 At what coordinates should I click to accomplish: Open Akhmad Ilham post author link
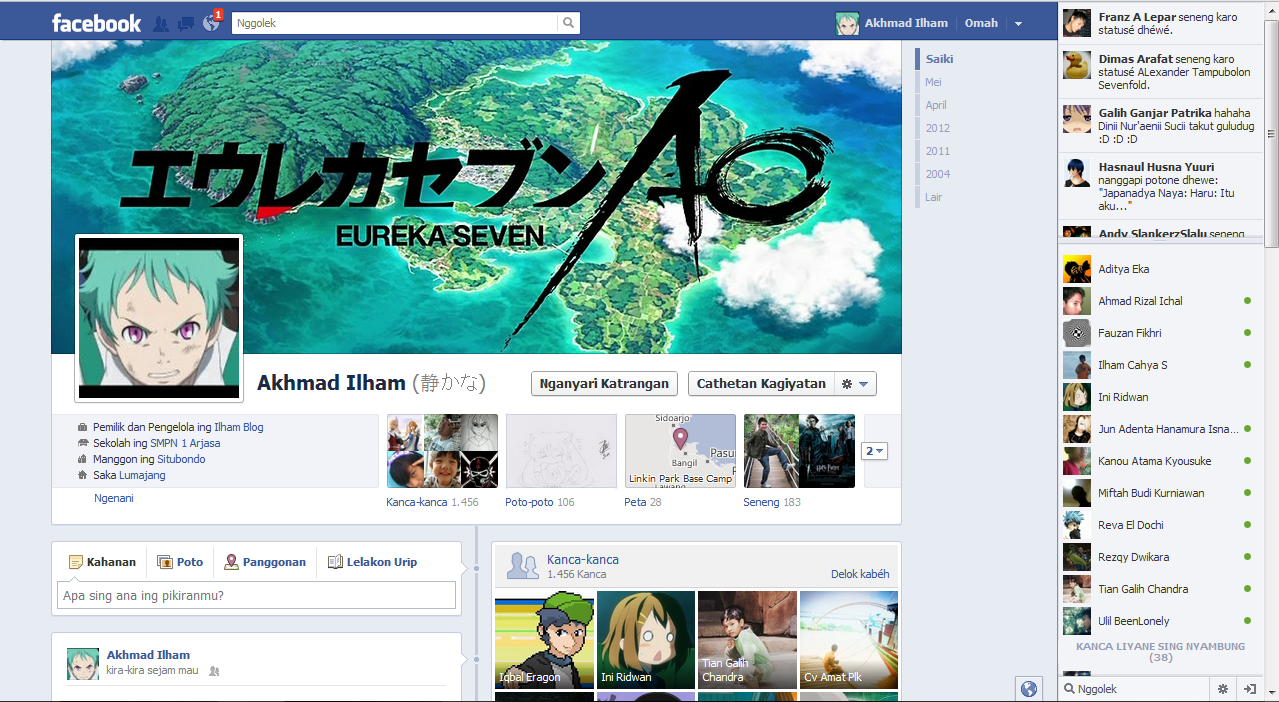click(x=148, y=655)
